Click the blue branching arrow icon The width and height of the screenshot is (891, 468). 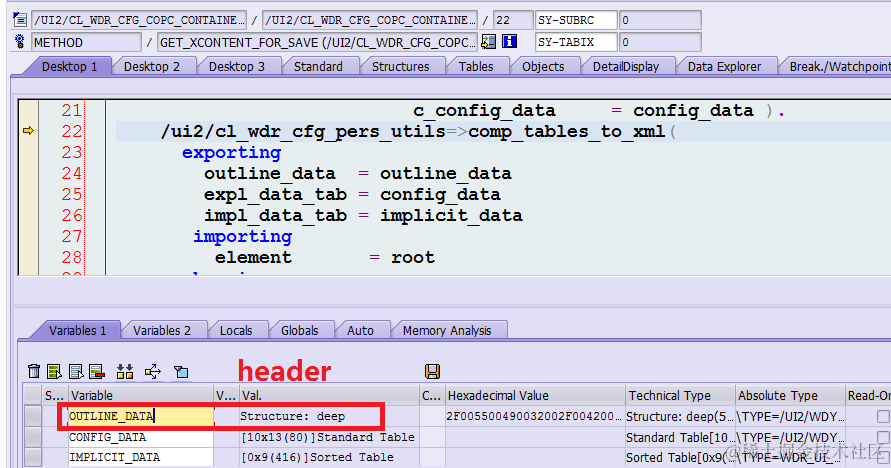153,371
